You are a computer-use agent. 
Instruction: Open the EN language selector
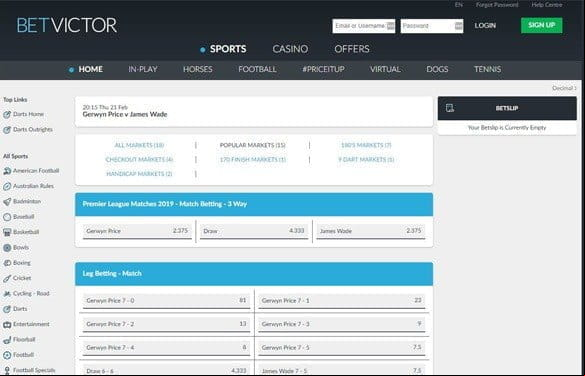459,5
